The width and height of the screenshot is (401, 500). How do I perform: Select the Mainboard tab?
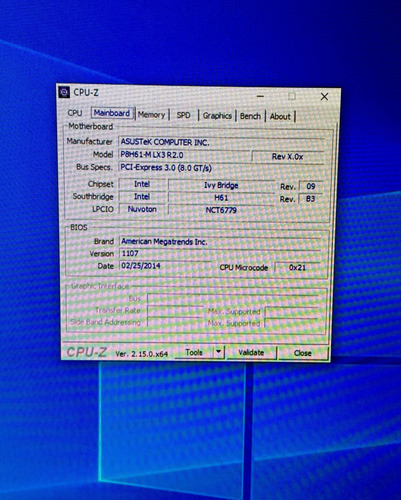(x=112, y=113)
